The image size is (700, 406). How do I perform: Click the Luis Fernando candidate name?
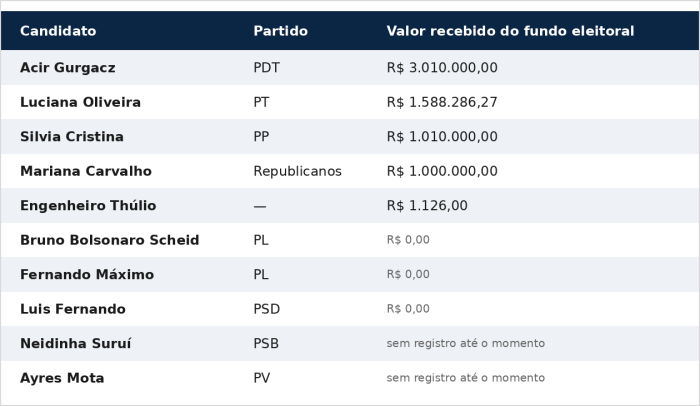73,309
